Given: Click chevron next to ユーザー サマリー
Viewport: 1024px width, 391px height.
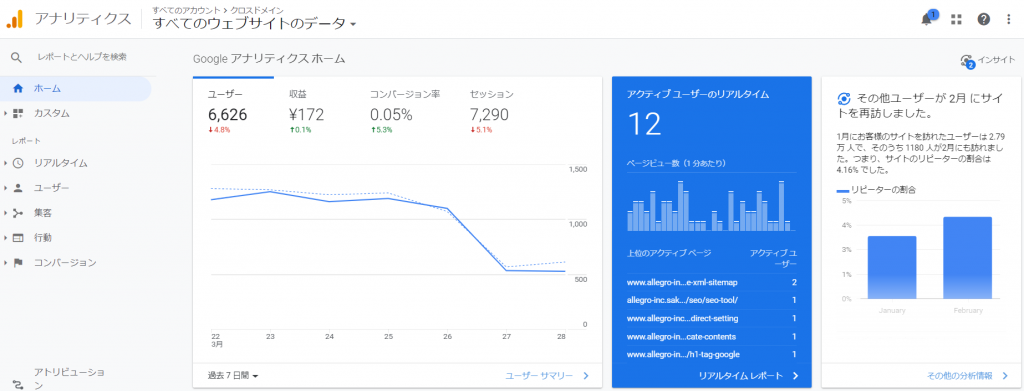Looking at the screenshot, I should coord(586,375).
